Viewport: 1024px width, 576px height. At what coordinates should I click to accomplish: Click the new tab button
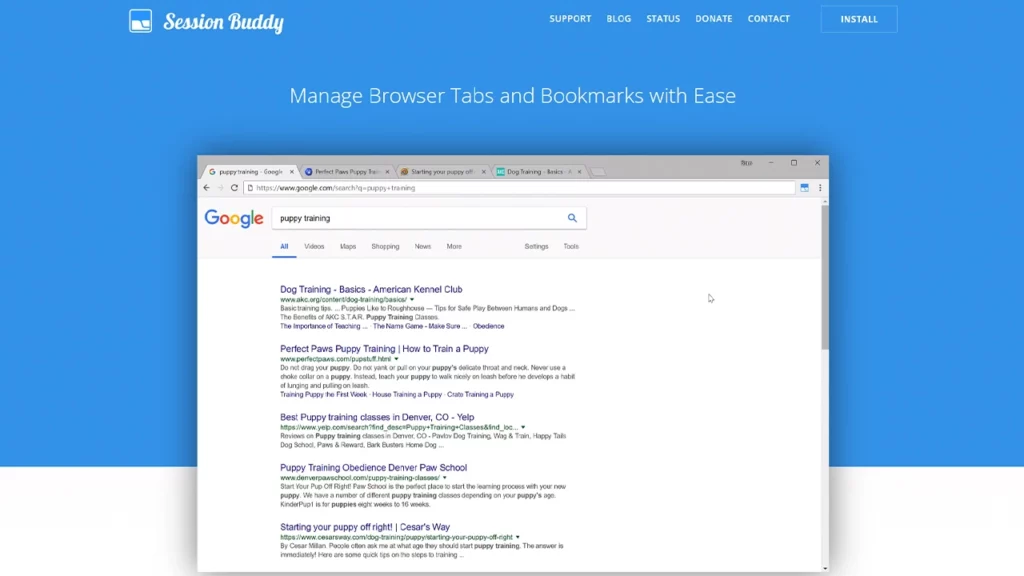tap(598, 172)
